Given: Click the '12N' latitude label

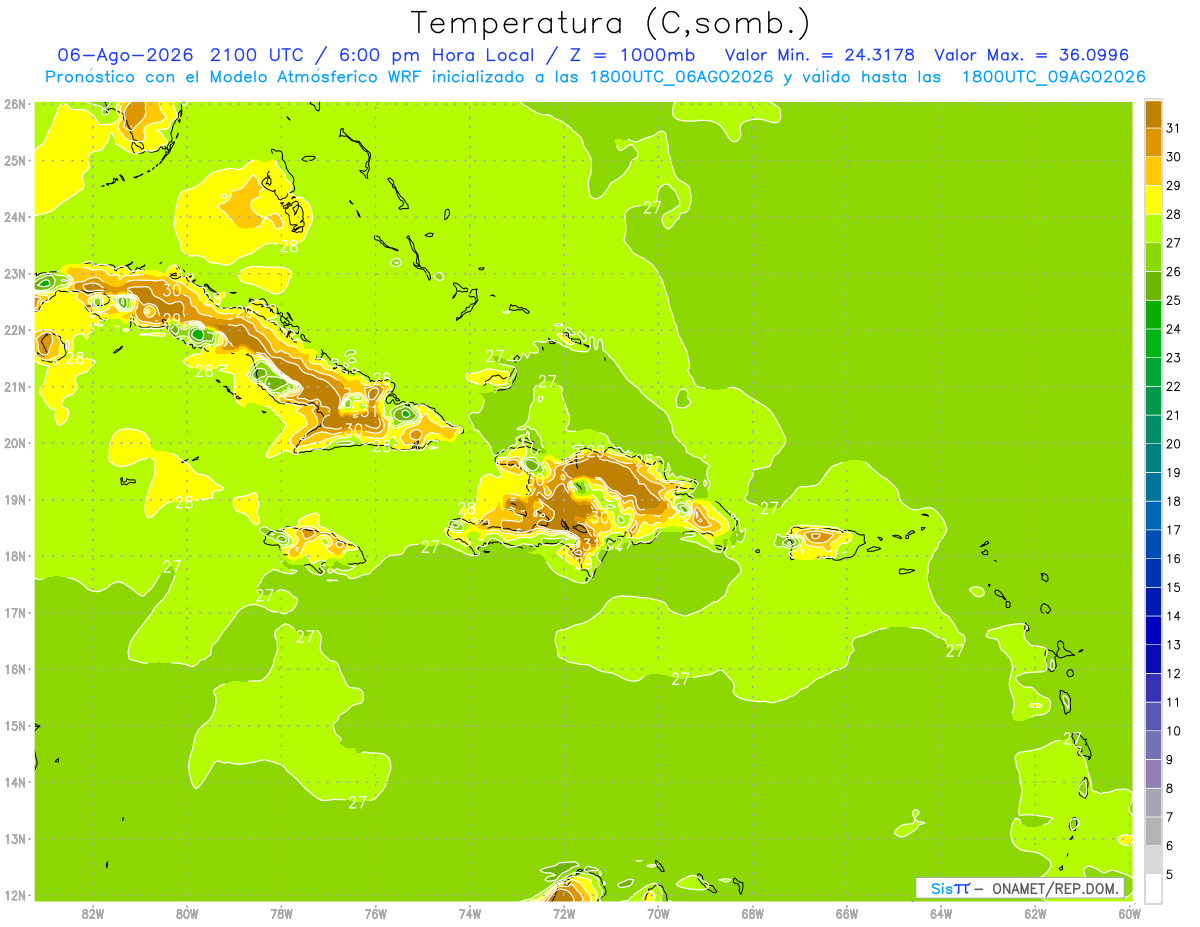Looking at the screenshot, I should pos(14,895).
